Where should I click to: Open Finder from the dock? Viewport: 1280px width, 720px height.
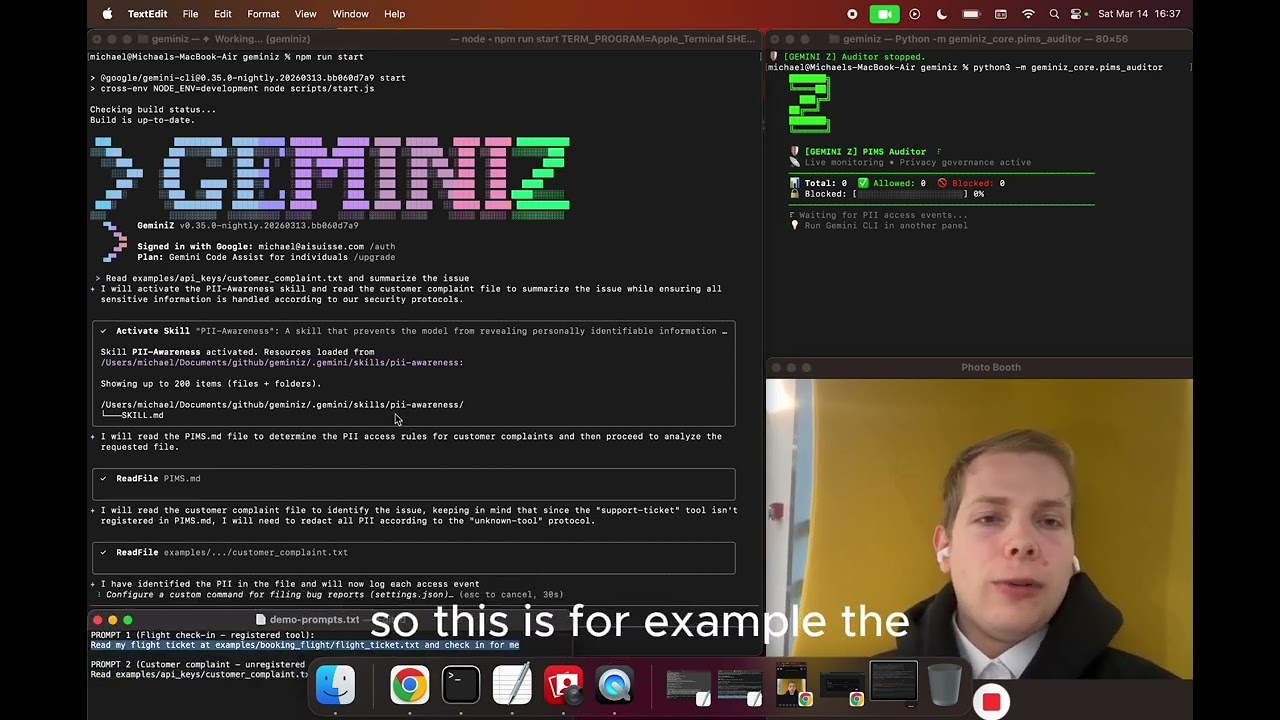tap(335, 685)
